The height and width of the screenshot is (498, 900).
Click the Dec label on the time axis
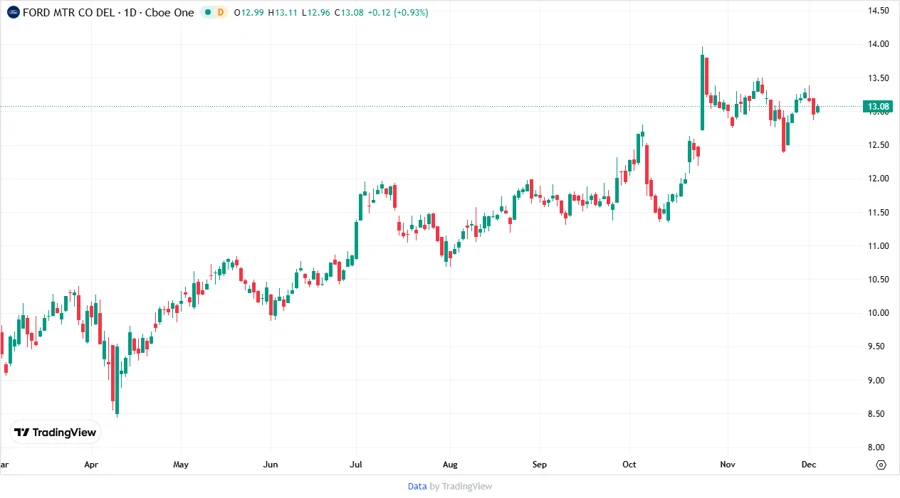pos(809,464)
